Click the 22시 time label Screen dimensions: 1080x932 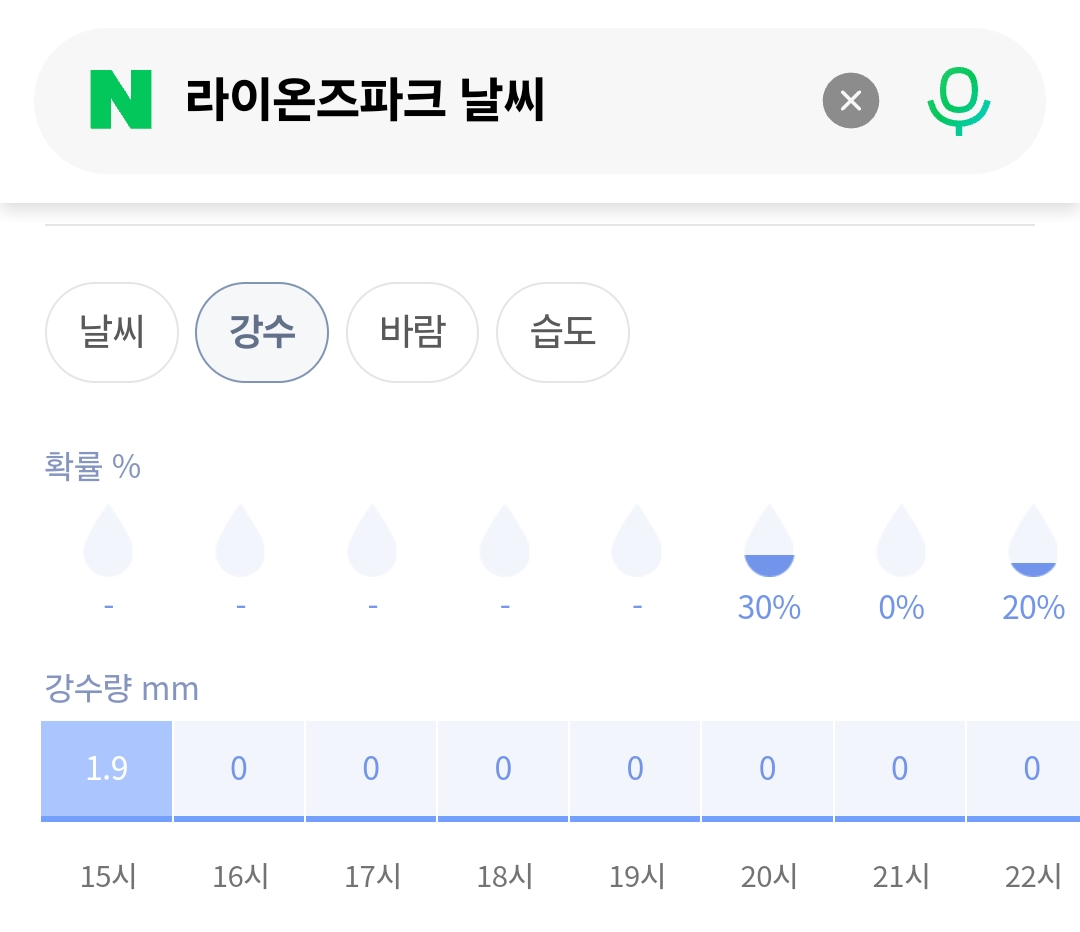coord(1033,877)
